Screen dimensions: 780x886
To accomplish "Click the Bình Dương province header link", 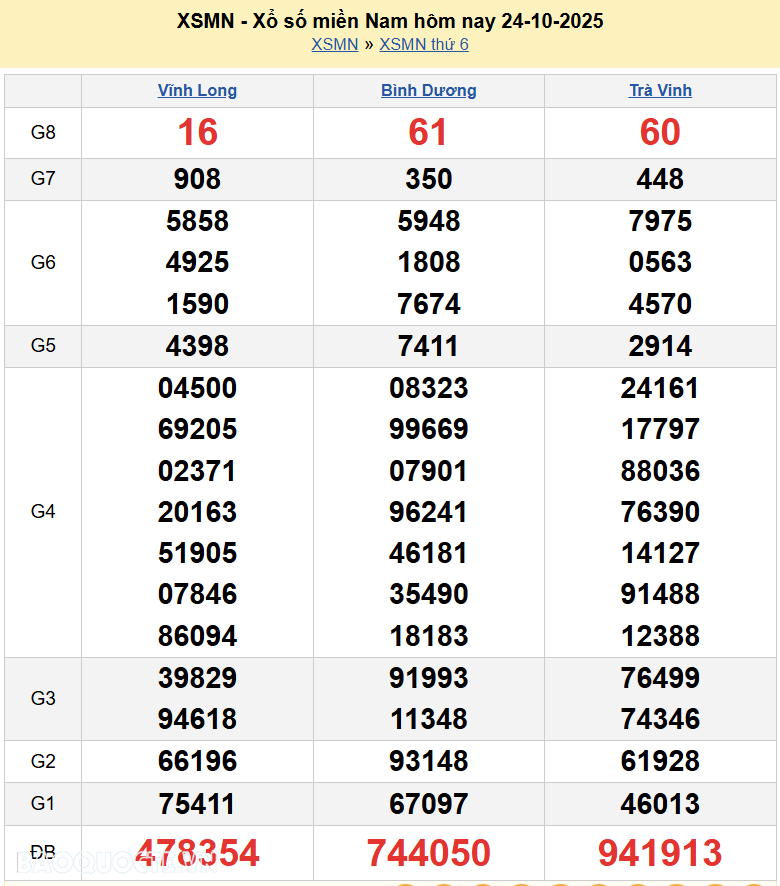I will click(428, 90).
